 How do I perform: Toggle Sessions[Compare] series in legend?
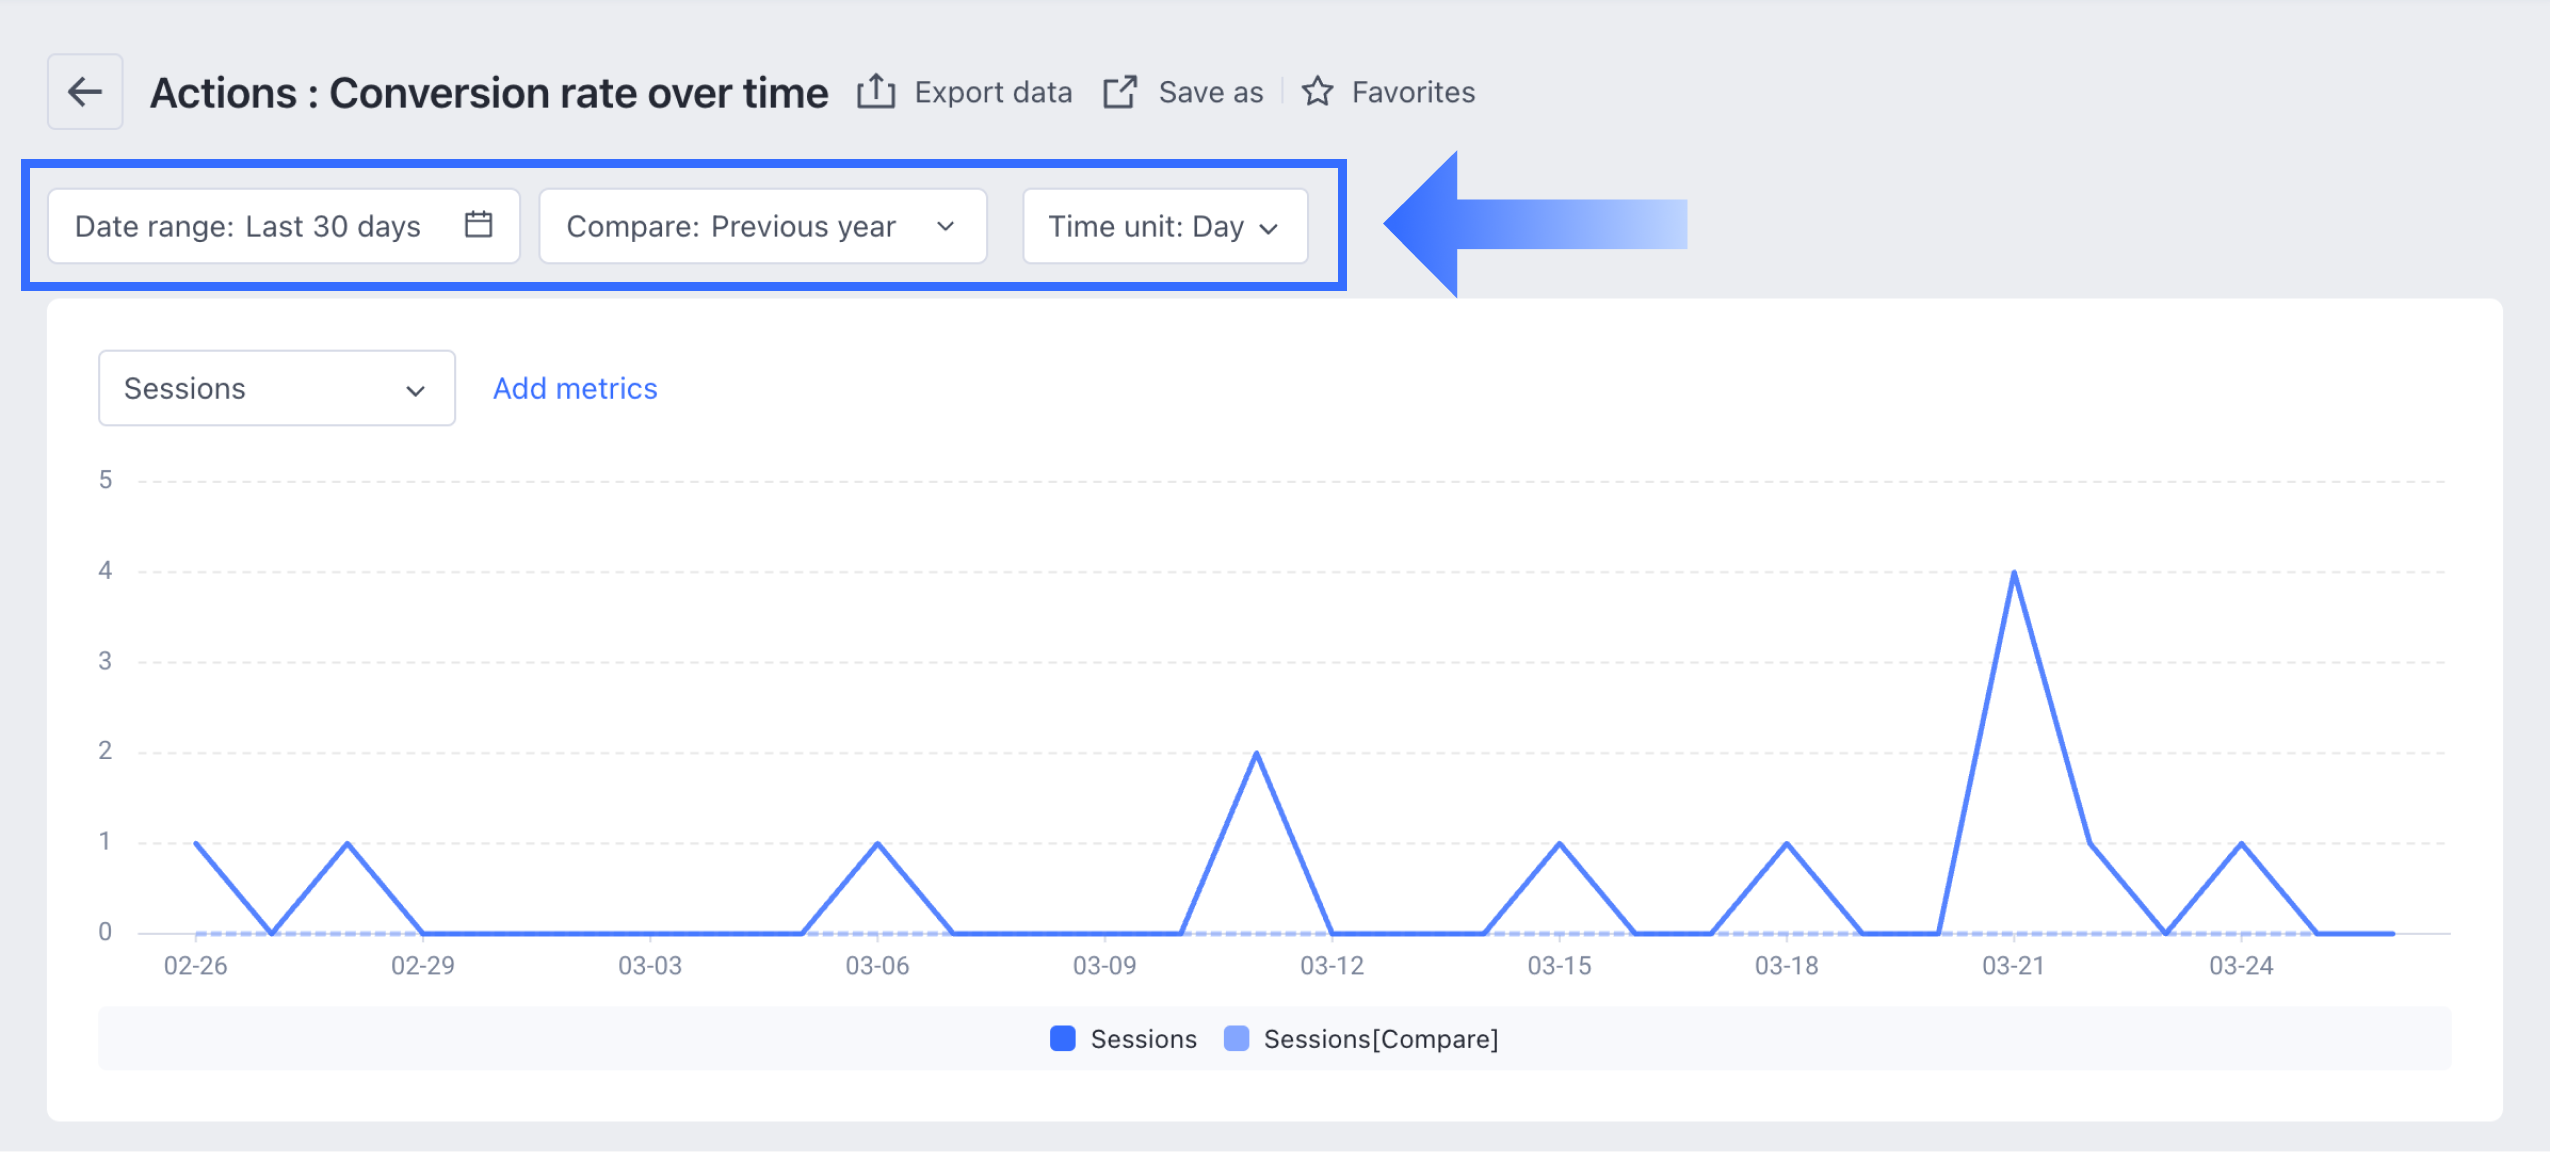(x=1380, y=1039)
